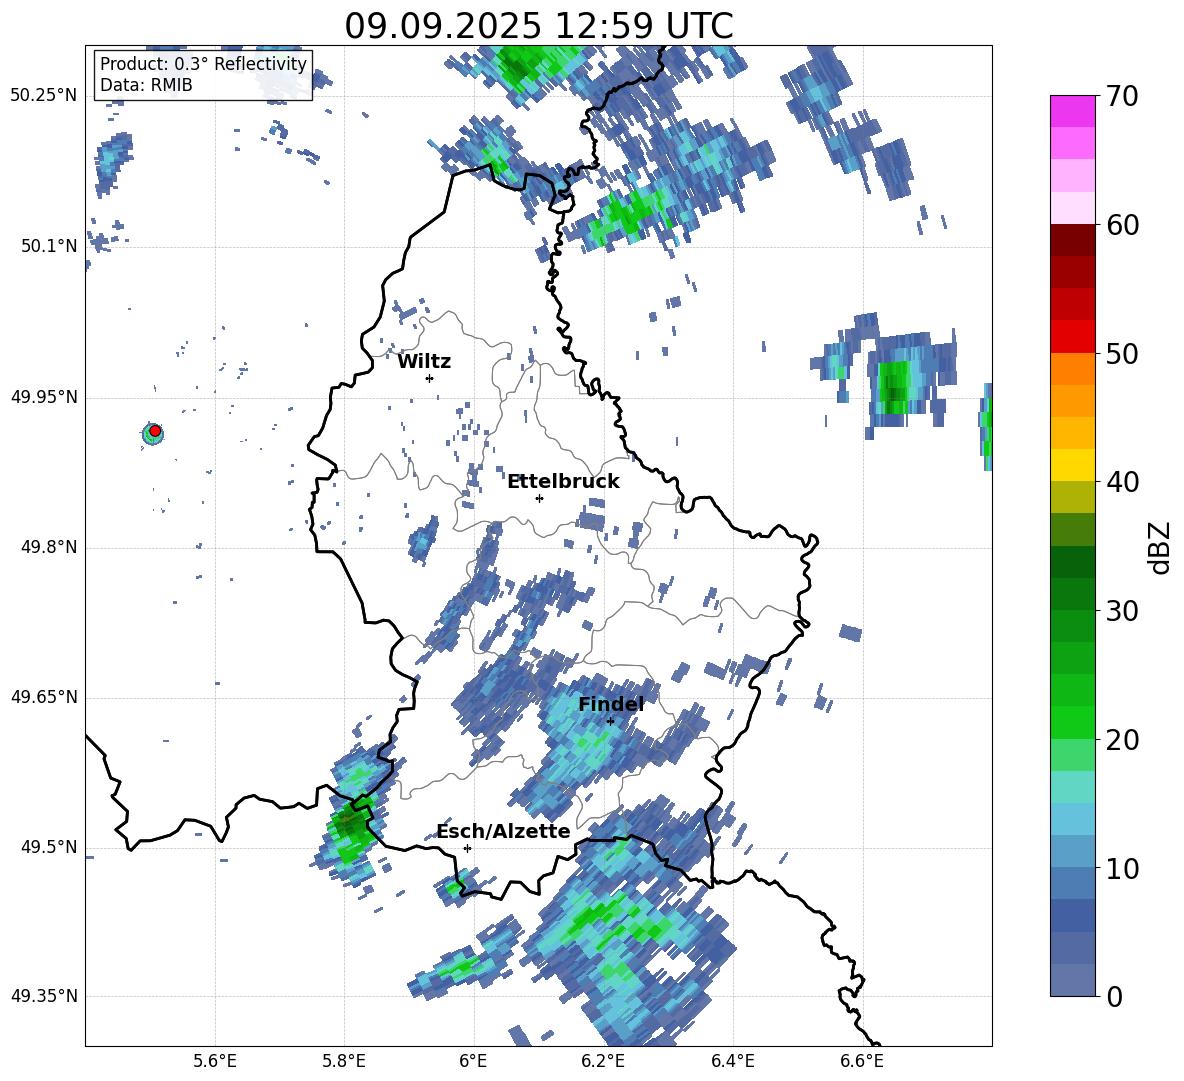Click the 20 colorbar tick label
The width and height of the screenshot is (1184, 1081).
pos(1121,740)
